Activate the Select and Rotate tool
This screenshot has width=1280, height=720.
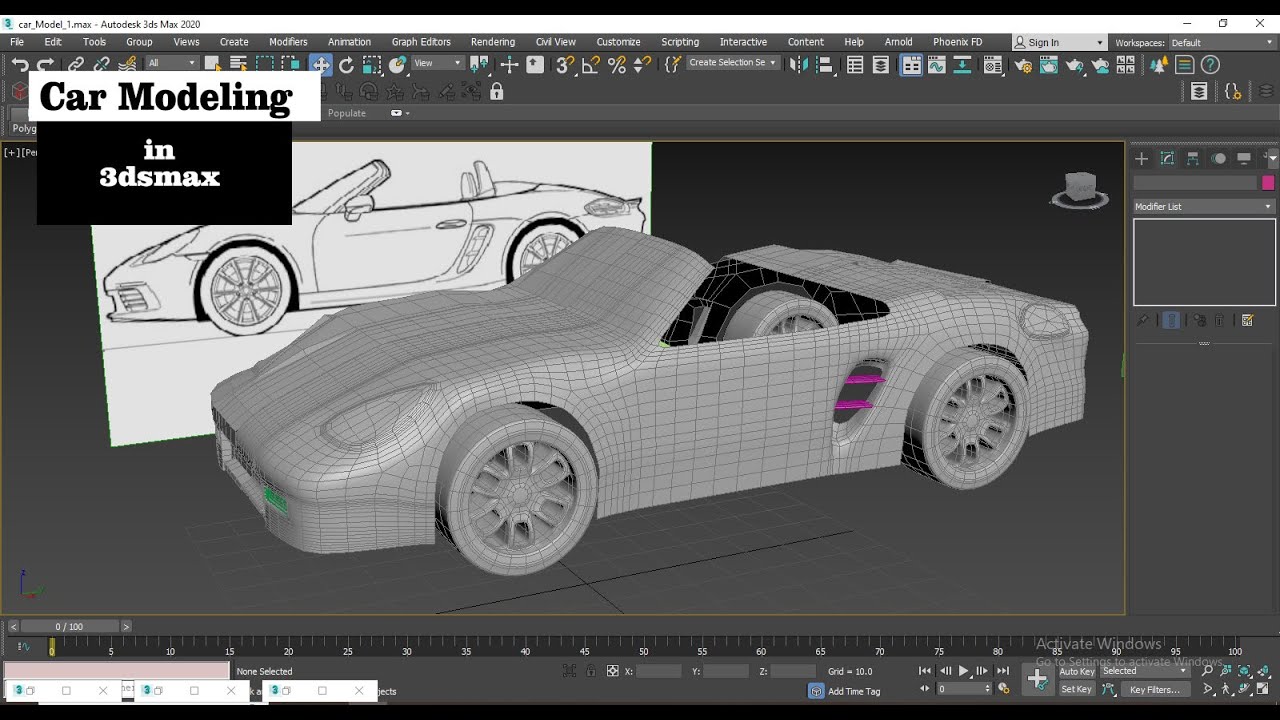[347, 65]
